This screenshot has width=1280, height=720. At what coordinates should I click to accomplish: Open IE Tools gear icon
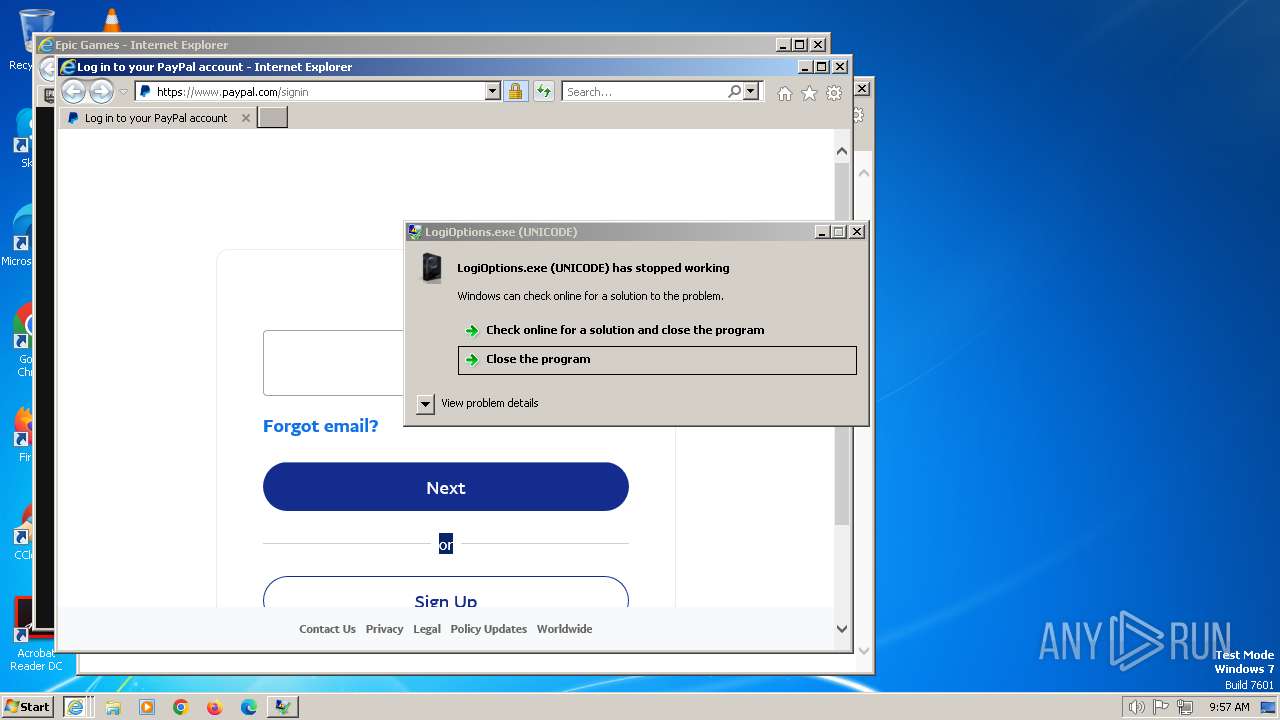(x=834, y=93)
